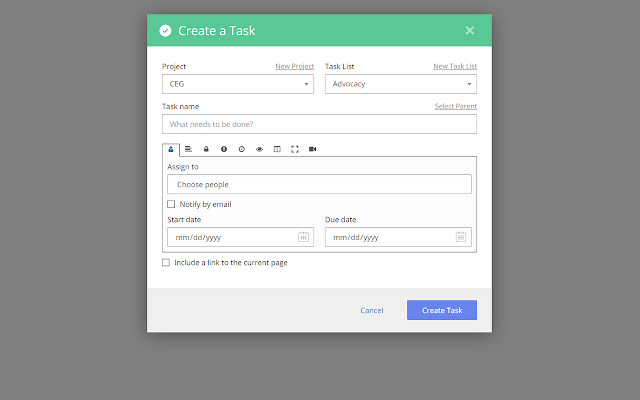Cancel the task creation dialog

point(372,310)
